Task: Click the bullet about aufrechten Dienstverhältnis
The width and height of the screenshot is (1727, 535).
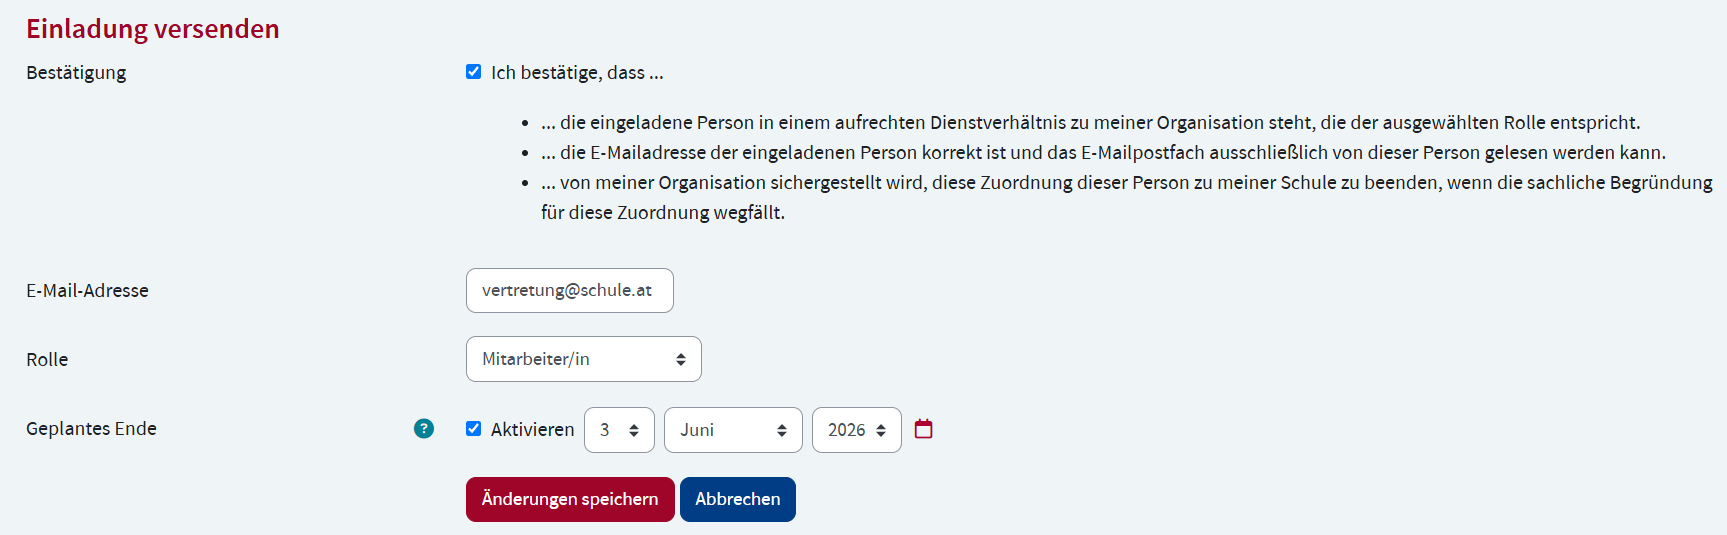Action: pyautogui.click(x=1090, y=123)
